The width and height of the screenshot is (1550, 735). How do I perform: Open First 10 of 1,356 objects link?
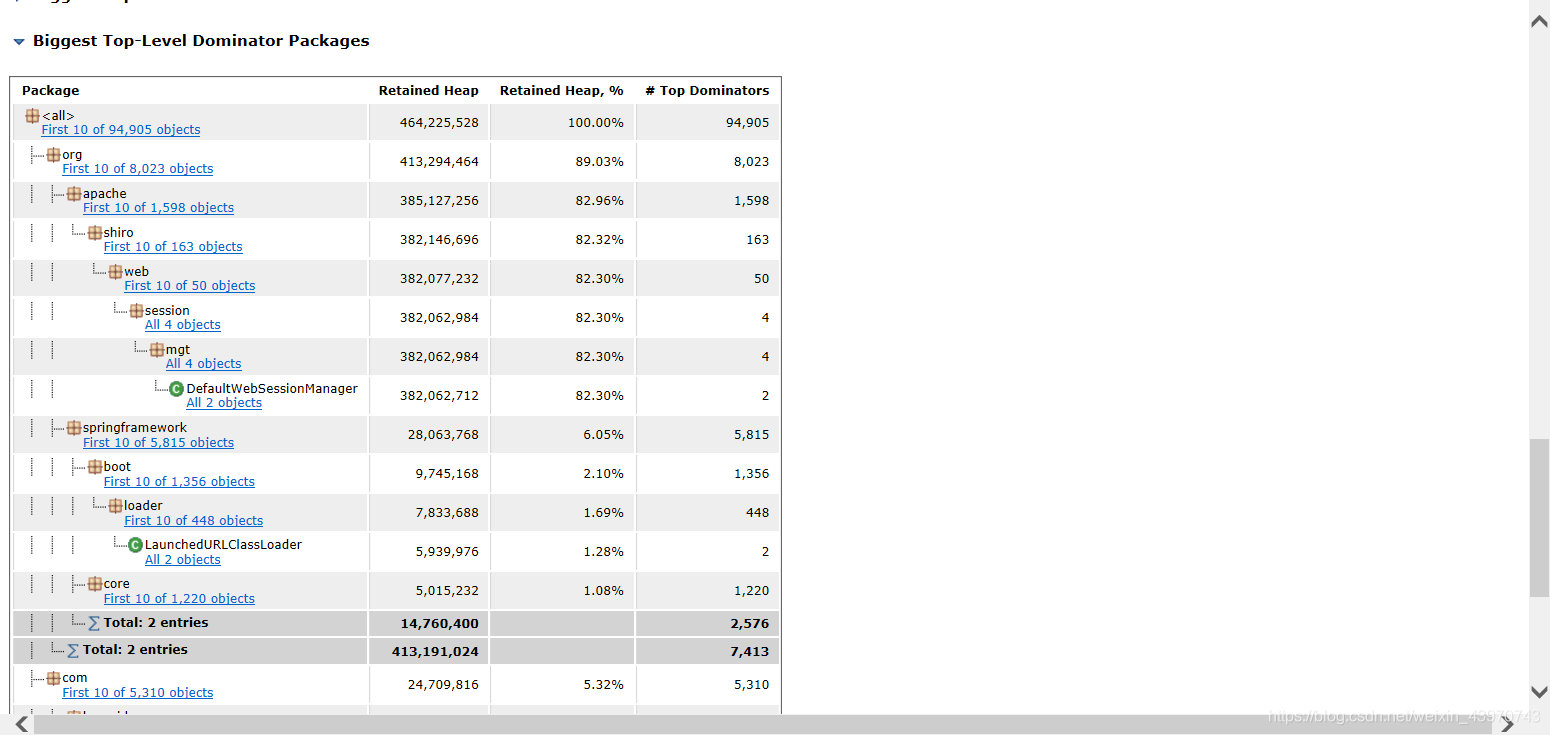(x=179, y=482)
